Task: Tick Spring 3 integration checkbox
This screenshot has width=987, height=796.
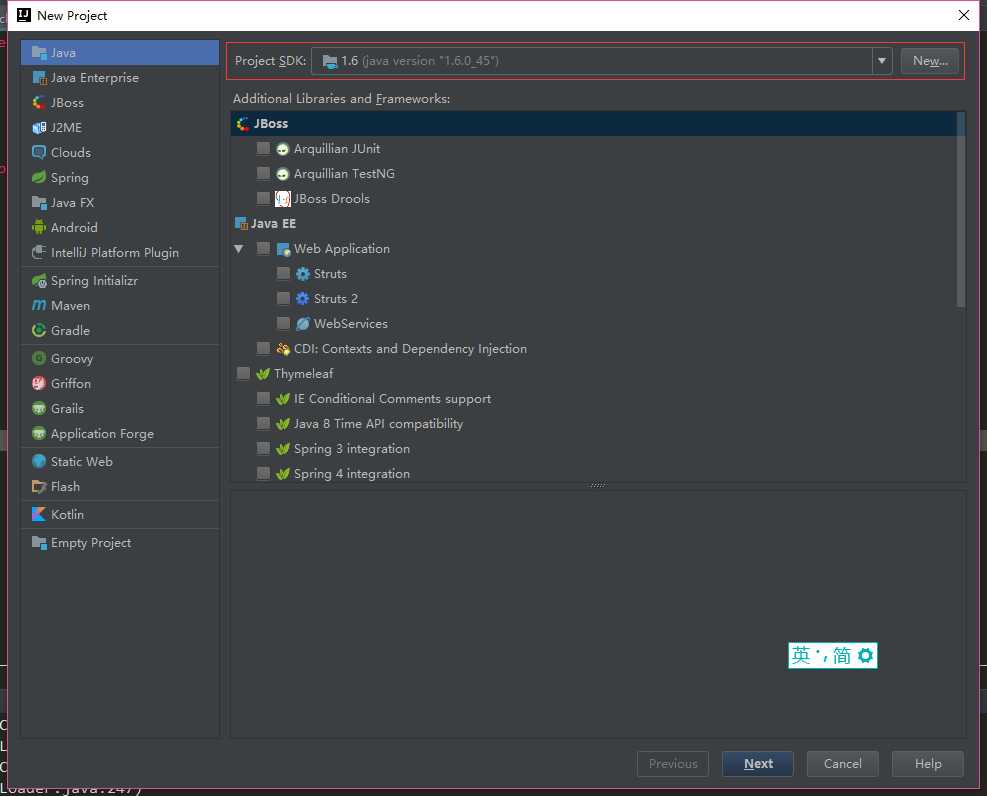Action: click(263, 448)
